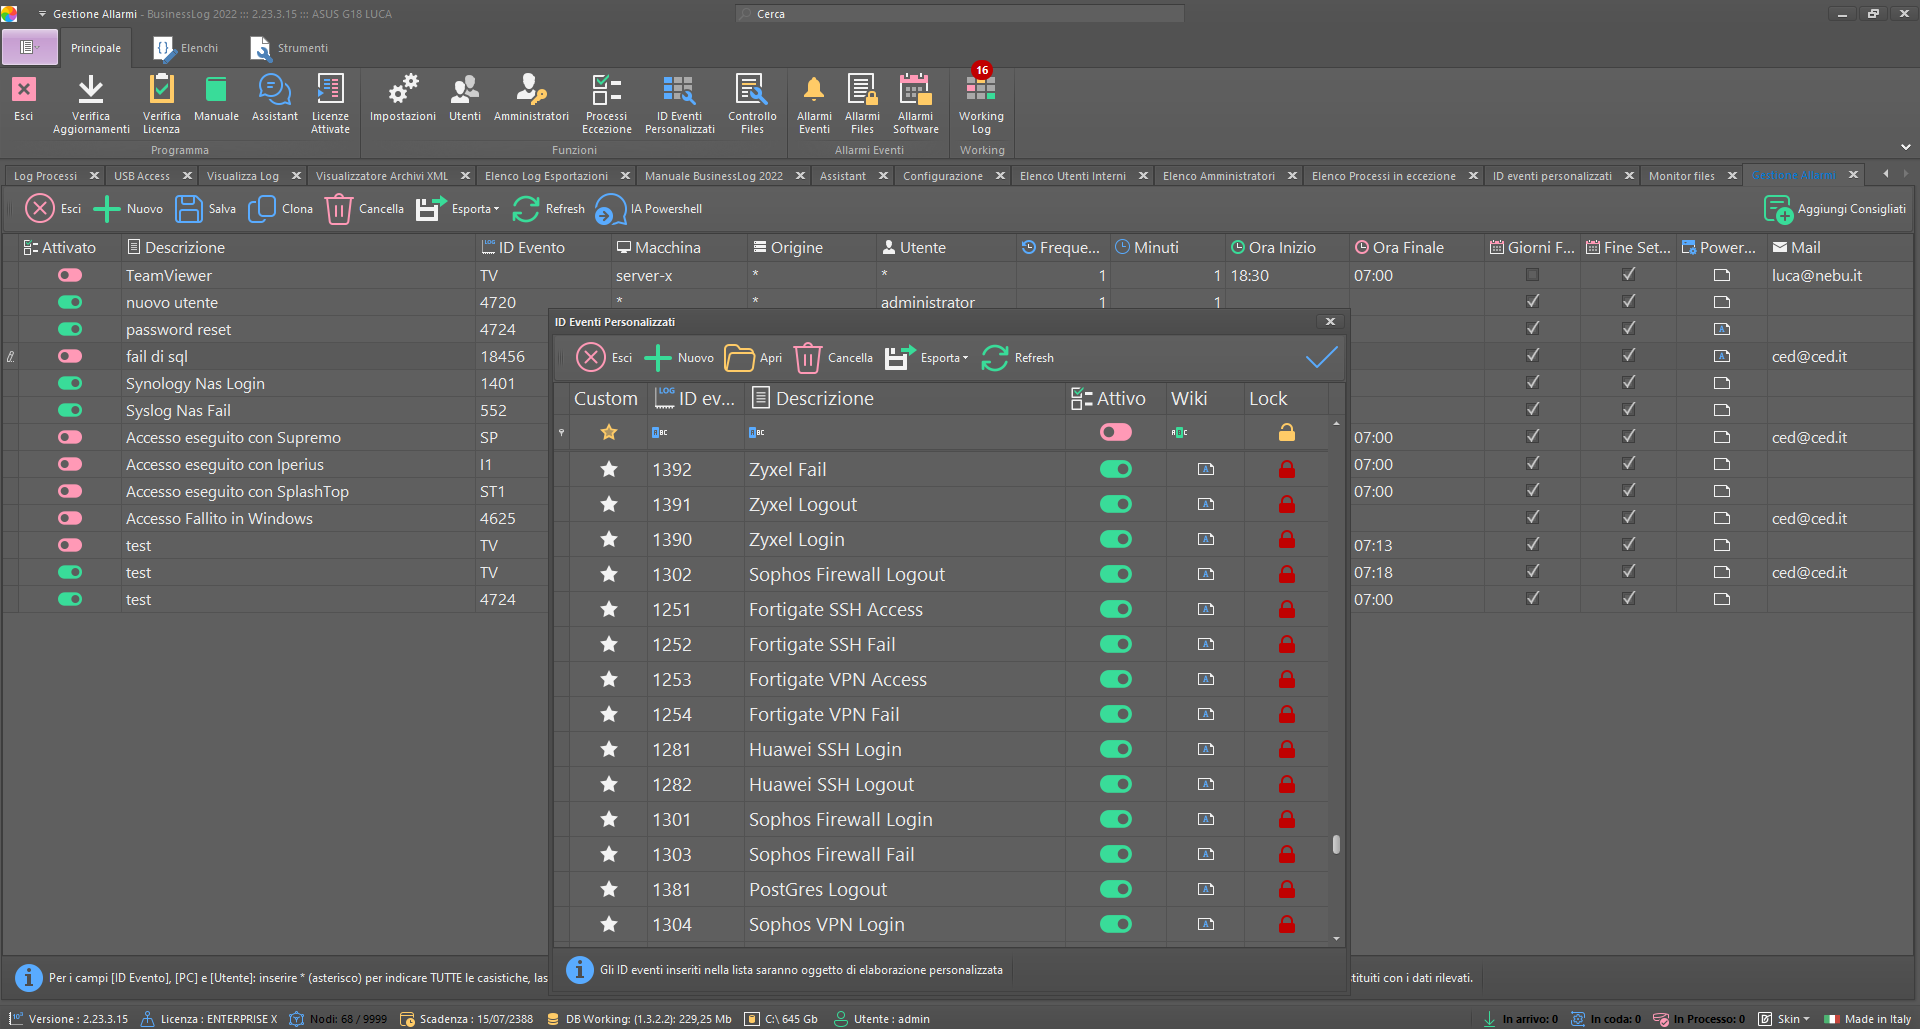Image resolution: width=1920 pixels, height=1029 pixels.
Task: Click the red lock for Fortigate SSH Access
Action: coord(1287,609)
